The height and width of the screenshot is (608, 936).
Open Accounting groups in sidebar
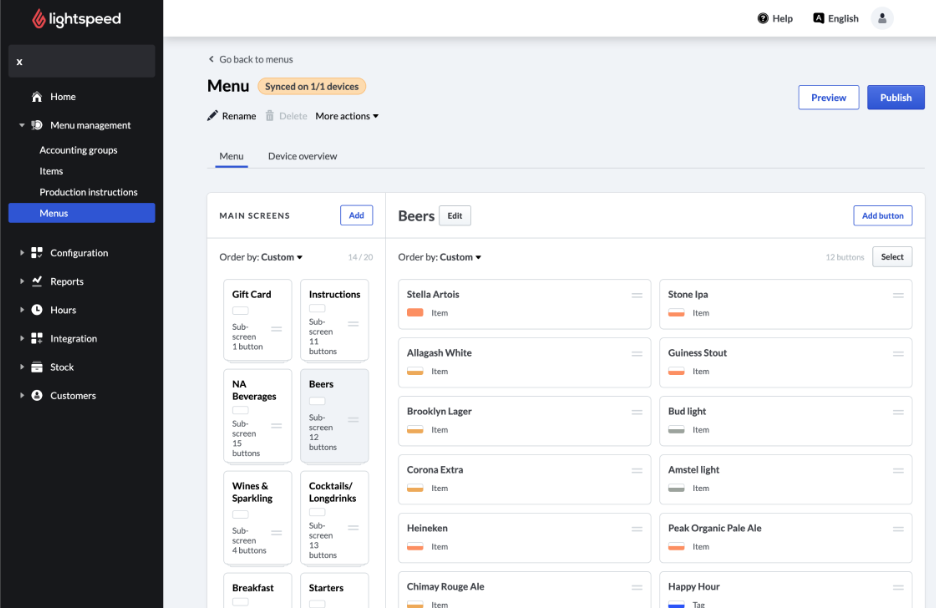78,150
